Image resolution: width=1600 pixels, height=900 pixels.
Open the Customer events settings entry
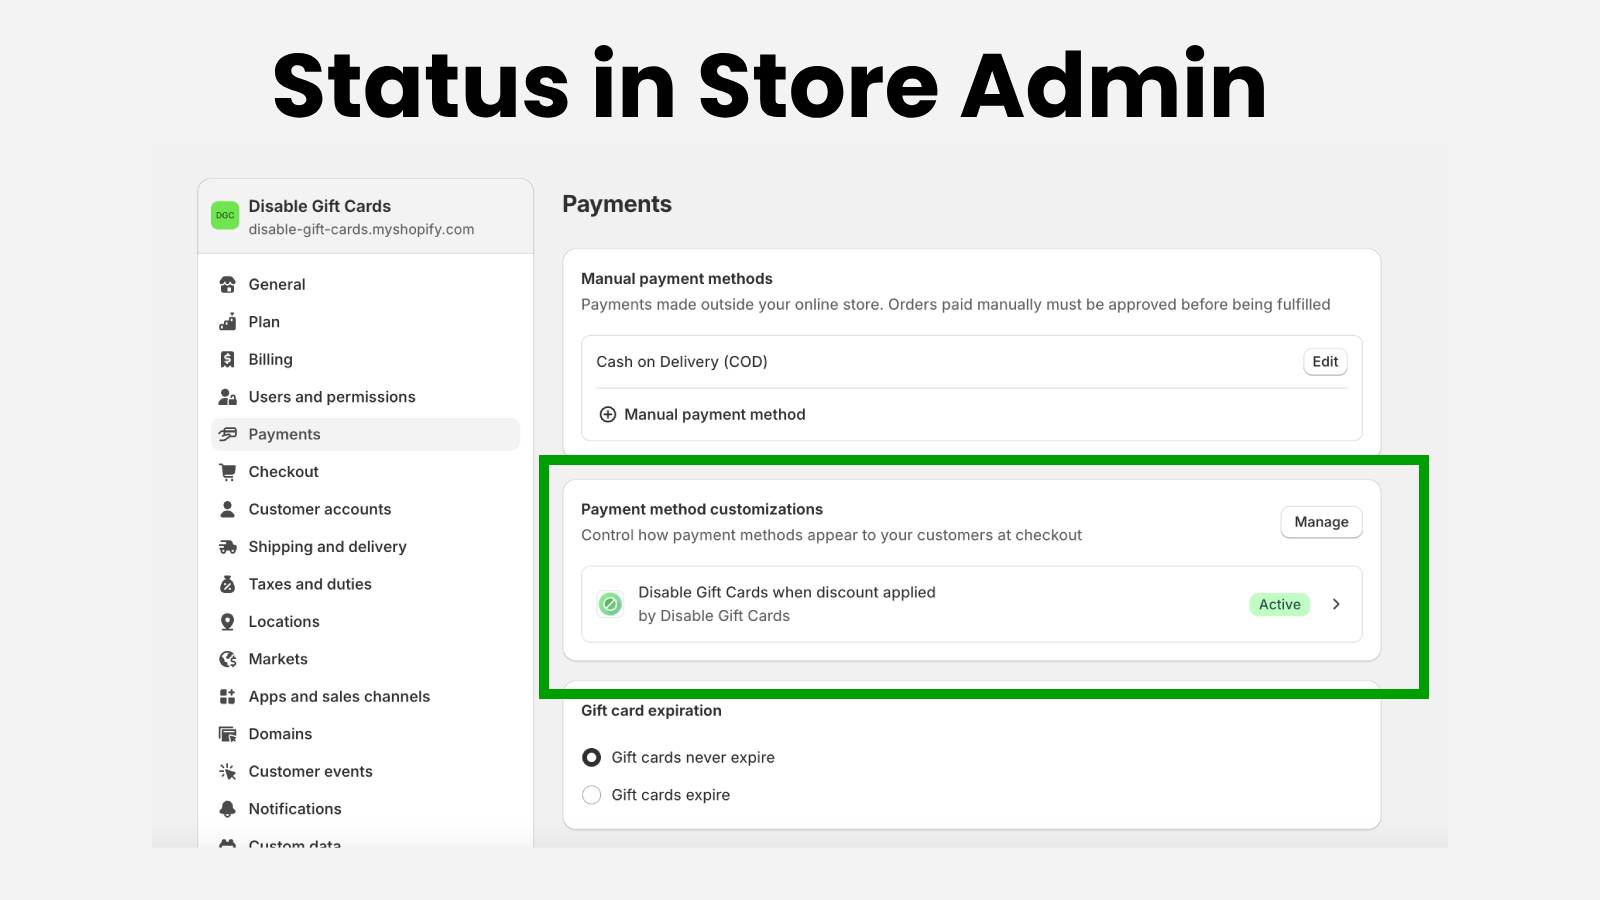pos(310,771)
